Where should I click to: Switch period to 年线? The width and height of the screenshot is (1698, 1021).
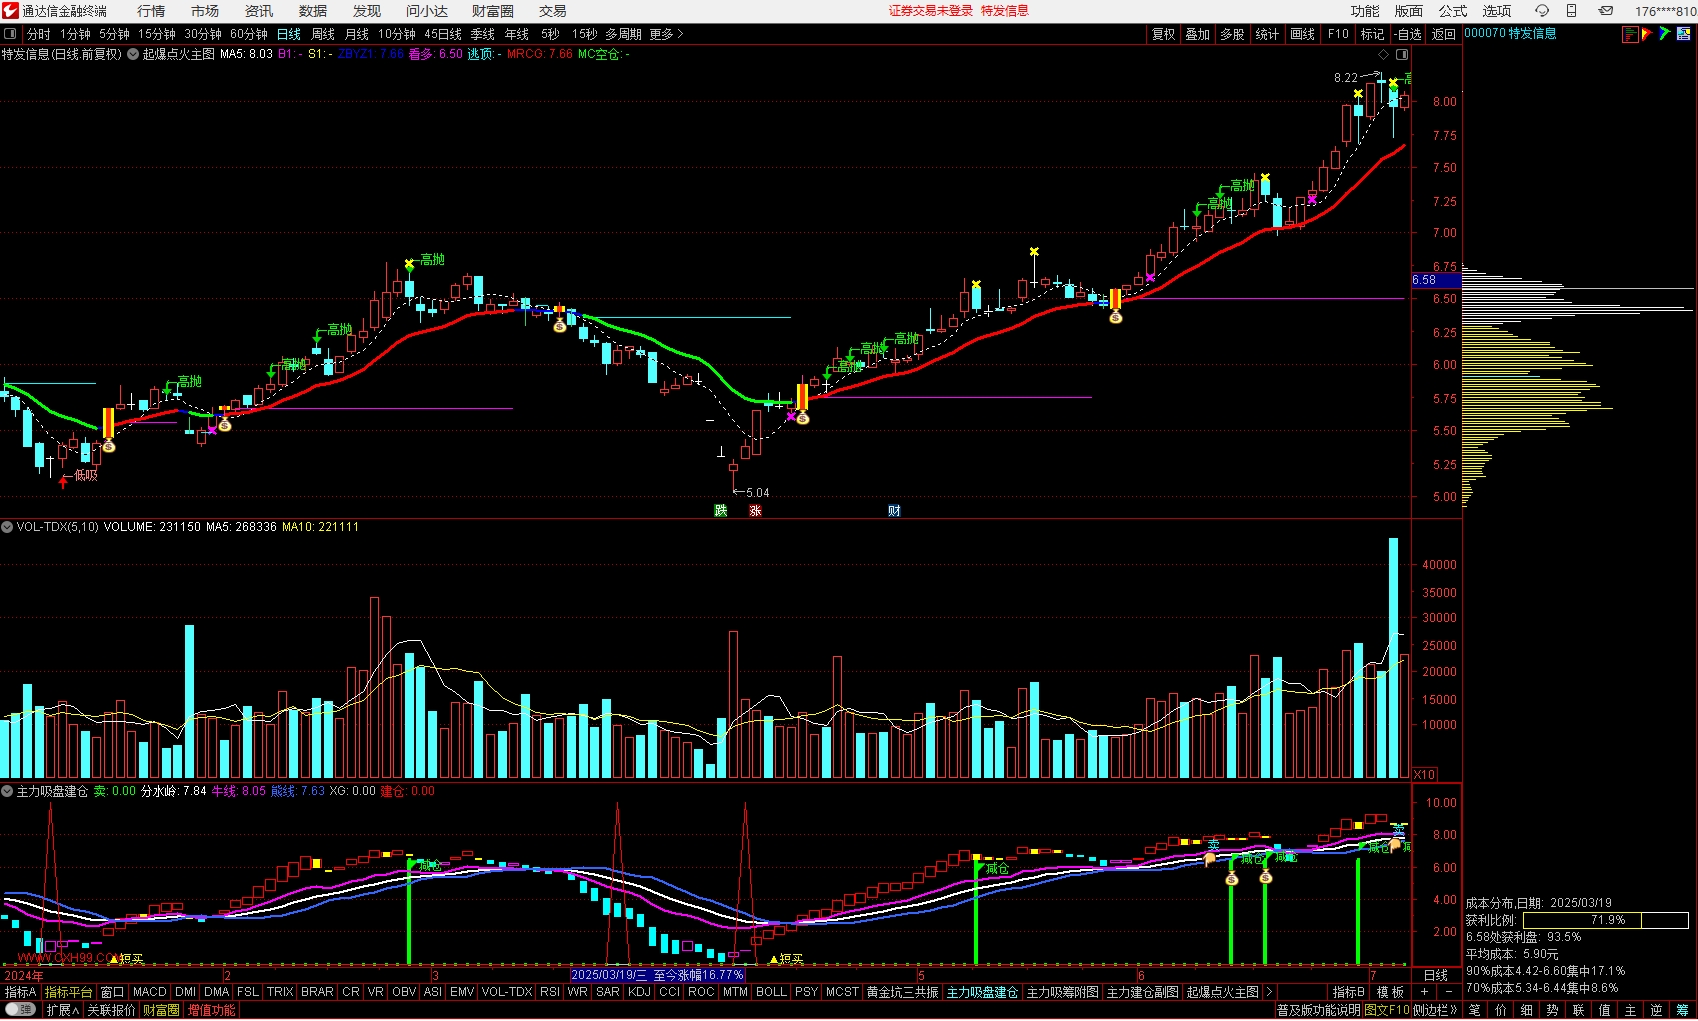pyautogui.click(x=517, y=34)
